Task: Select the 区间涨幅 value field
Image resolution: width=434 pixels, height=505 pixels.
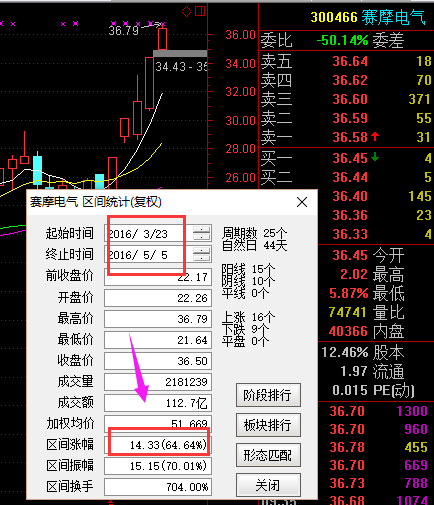Action: [158, 445]
